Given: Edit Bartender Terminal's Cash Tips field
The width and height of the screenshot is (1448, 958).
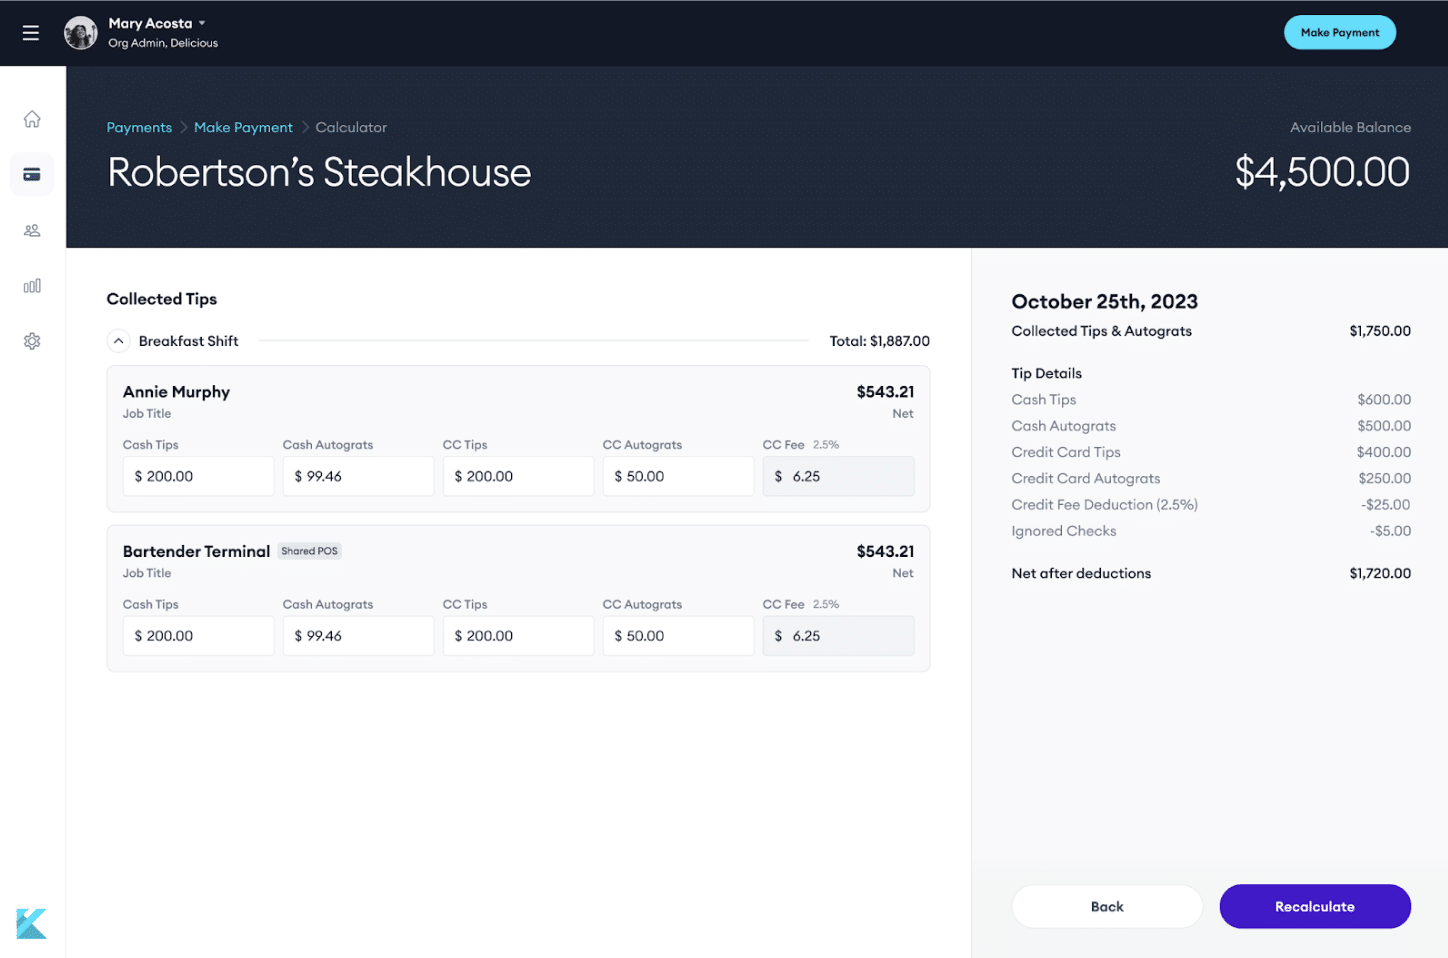Looking at the screenshot, I should (198, 636).
